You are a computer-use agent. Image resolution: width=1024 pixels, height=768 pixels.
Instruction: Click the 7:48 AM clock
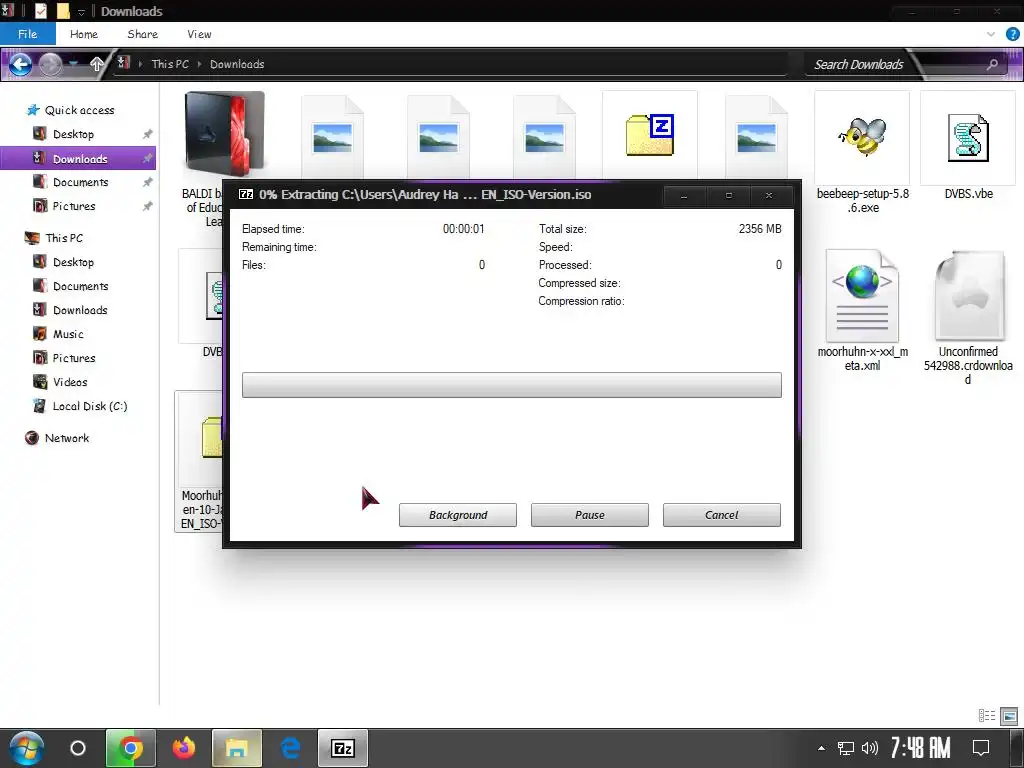920,748
